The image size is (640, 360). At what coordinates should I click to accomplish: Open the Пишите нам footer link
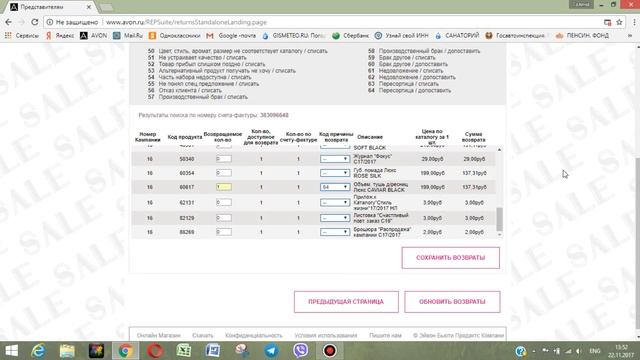[x=385, y=336]
